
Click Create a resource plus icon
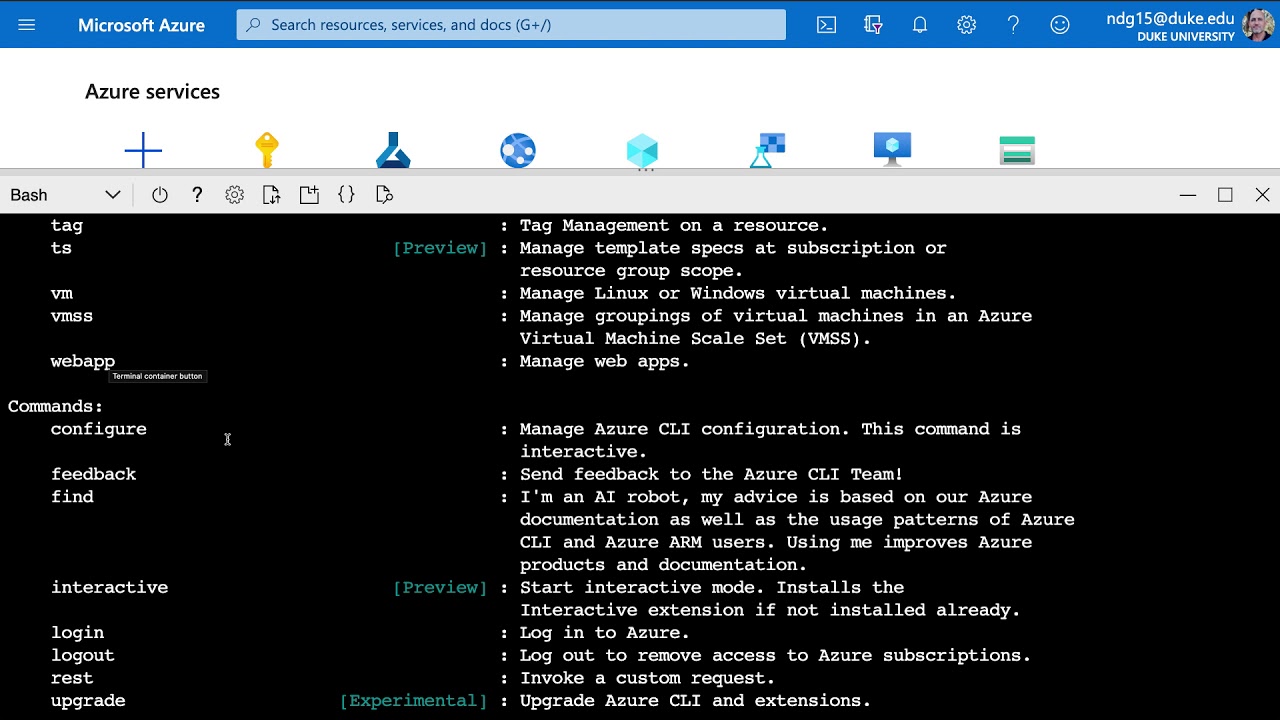pos(143,150)
